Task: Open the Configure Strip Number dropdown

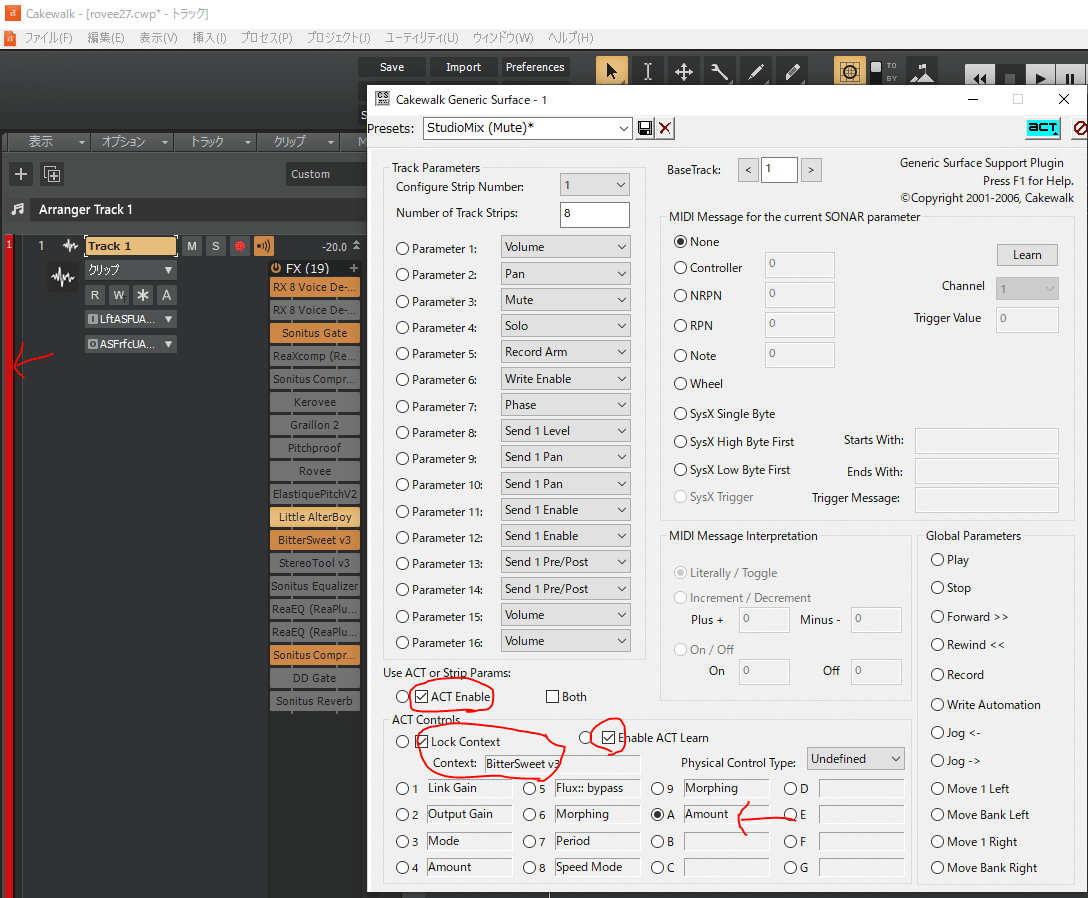Action: (595, 185)
